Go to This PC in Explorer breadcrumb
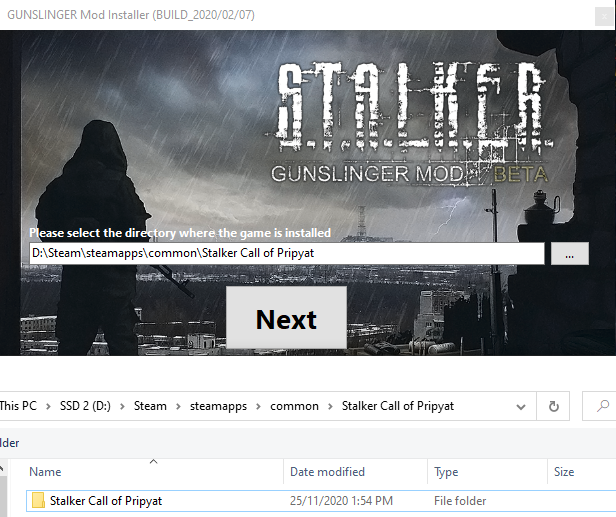Screen dimensions: 616x517 (18, 406)
